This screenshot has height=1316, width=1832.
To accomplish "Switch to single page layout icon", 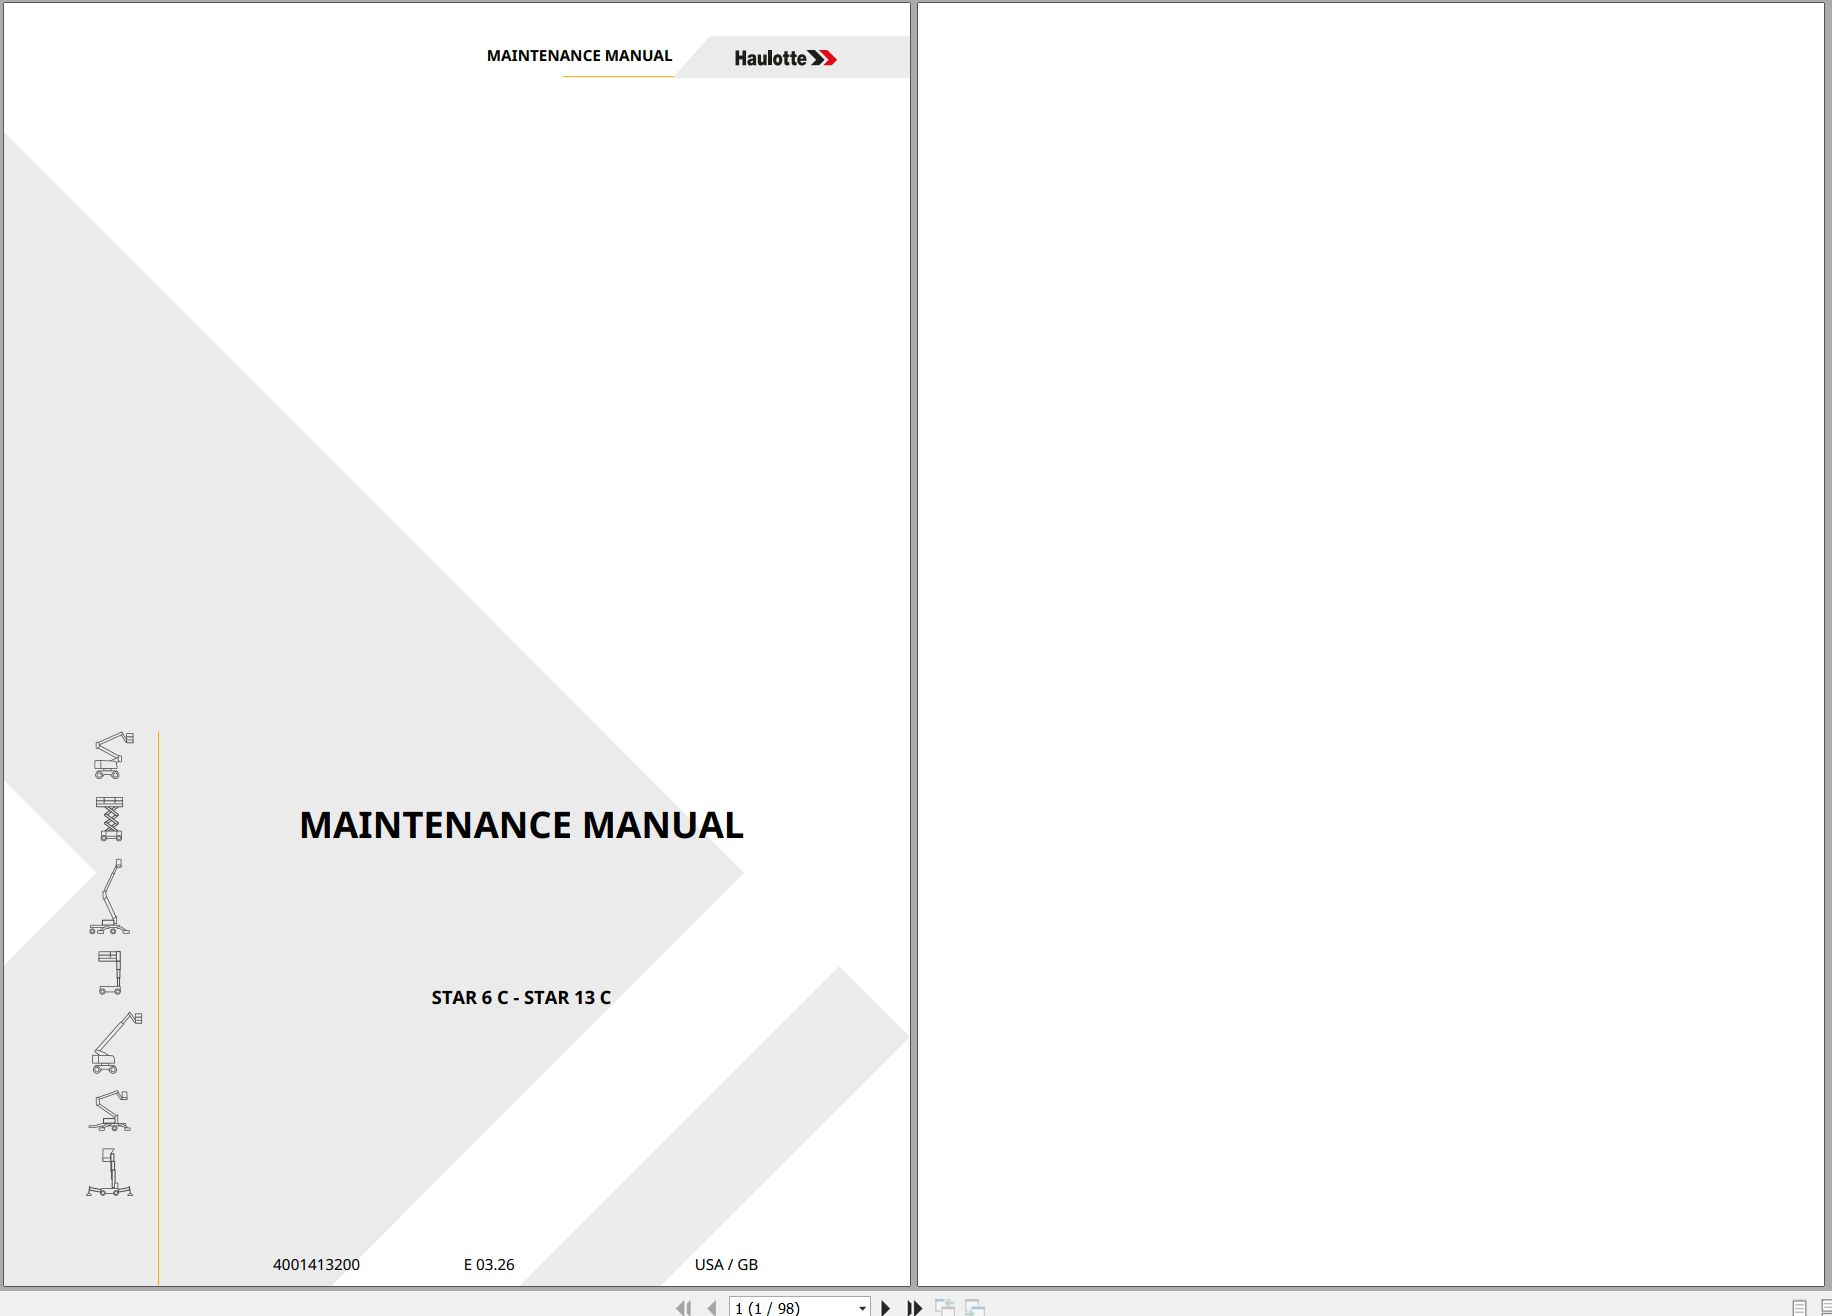I will click(1799, 1307).
